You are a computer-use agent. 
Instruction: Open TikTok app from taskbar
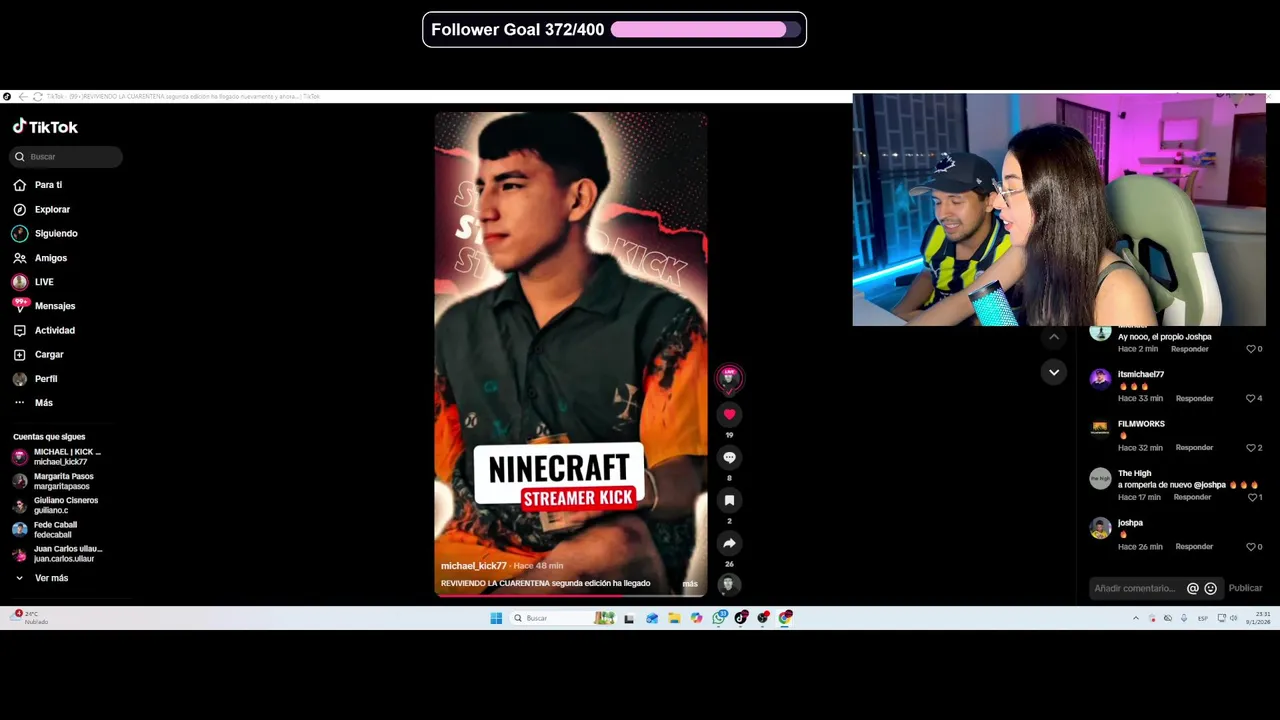[x=740, y=618]
